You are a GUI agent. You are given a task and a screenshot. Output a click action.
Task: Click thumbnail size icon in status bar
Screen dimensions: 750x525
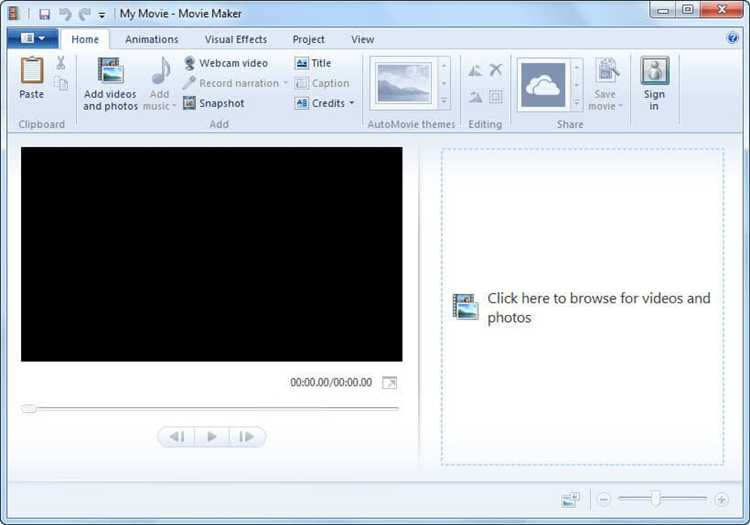[x=570, y=500]
